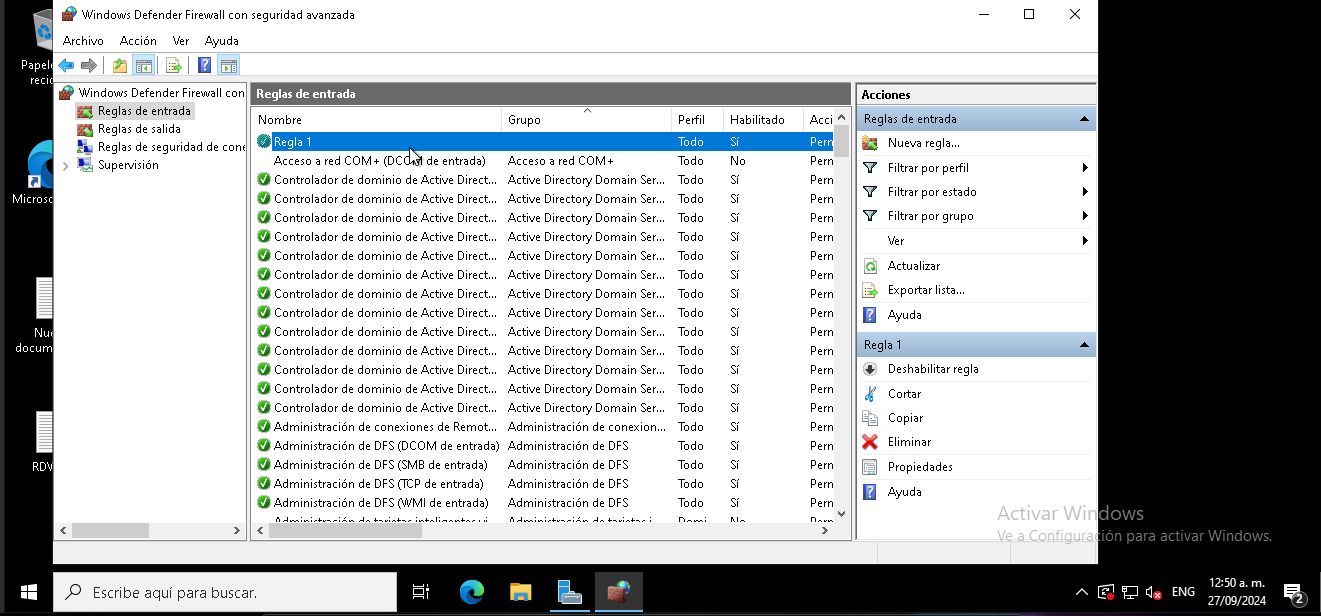Open the Ayuda menu in menu bar

222,41
